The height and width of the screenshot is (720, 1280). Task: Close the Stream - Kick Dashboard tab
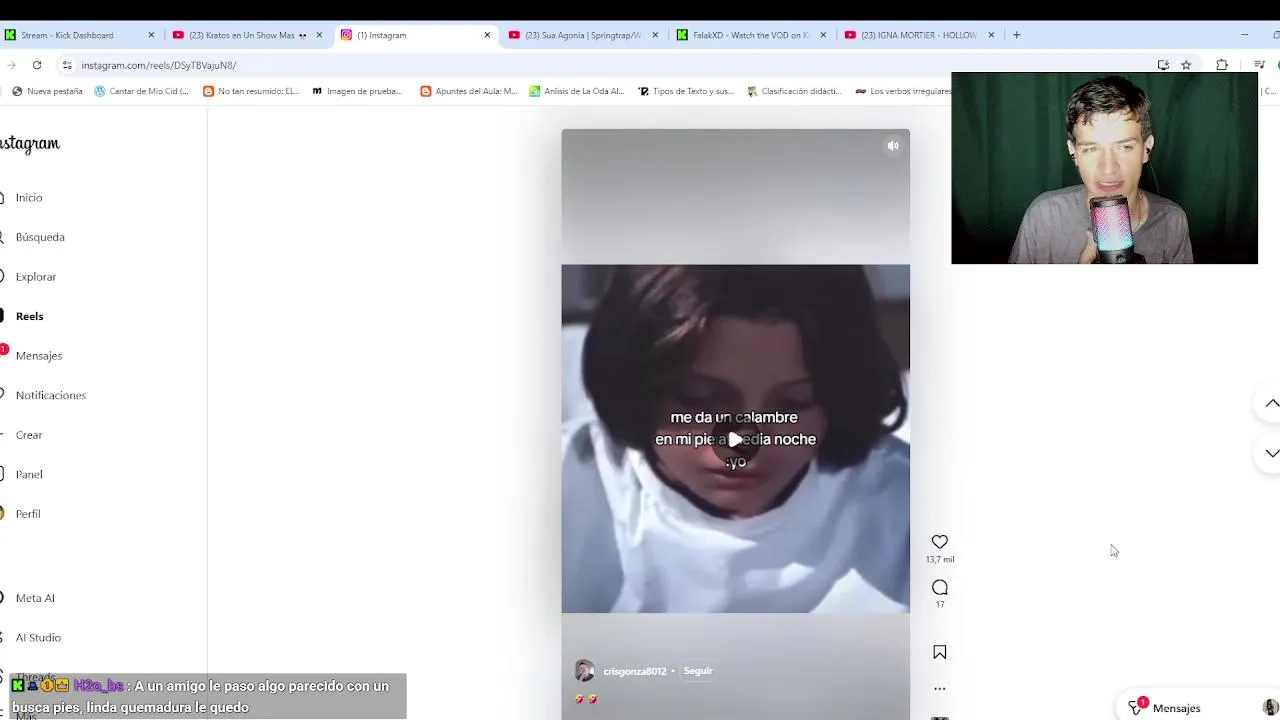[151, 35]
